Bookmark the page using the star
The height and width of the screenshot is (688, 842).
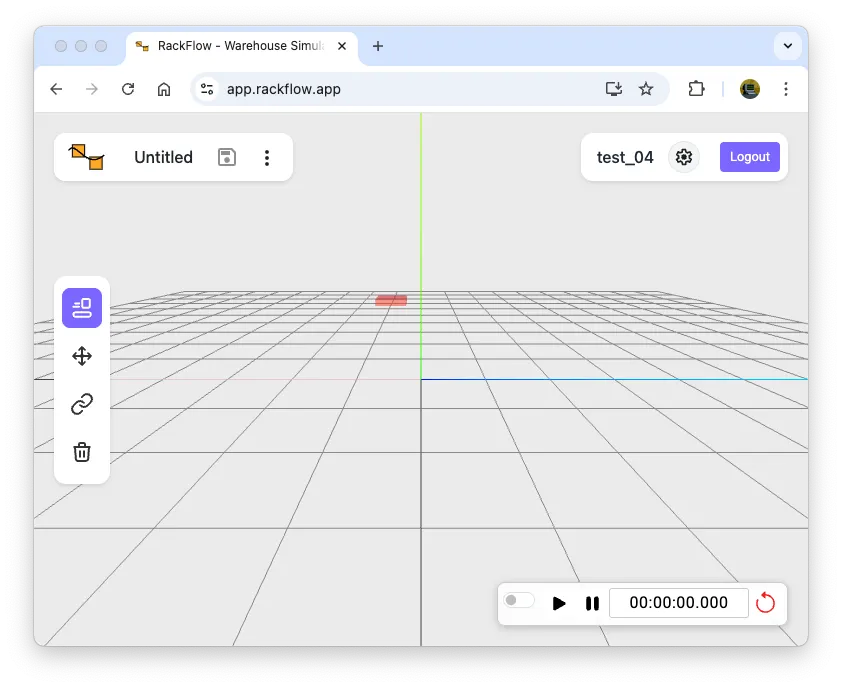pos(645,89)
